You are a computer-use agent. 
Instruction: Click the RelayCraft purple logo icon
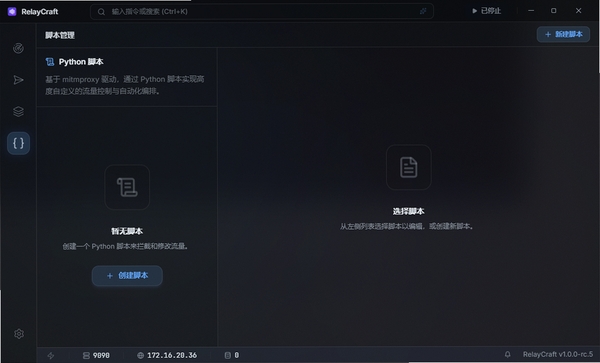(12, 11)
